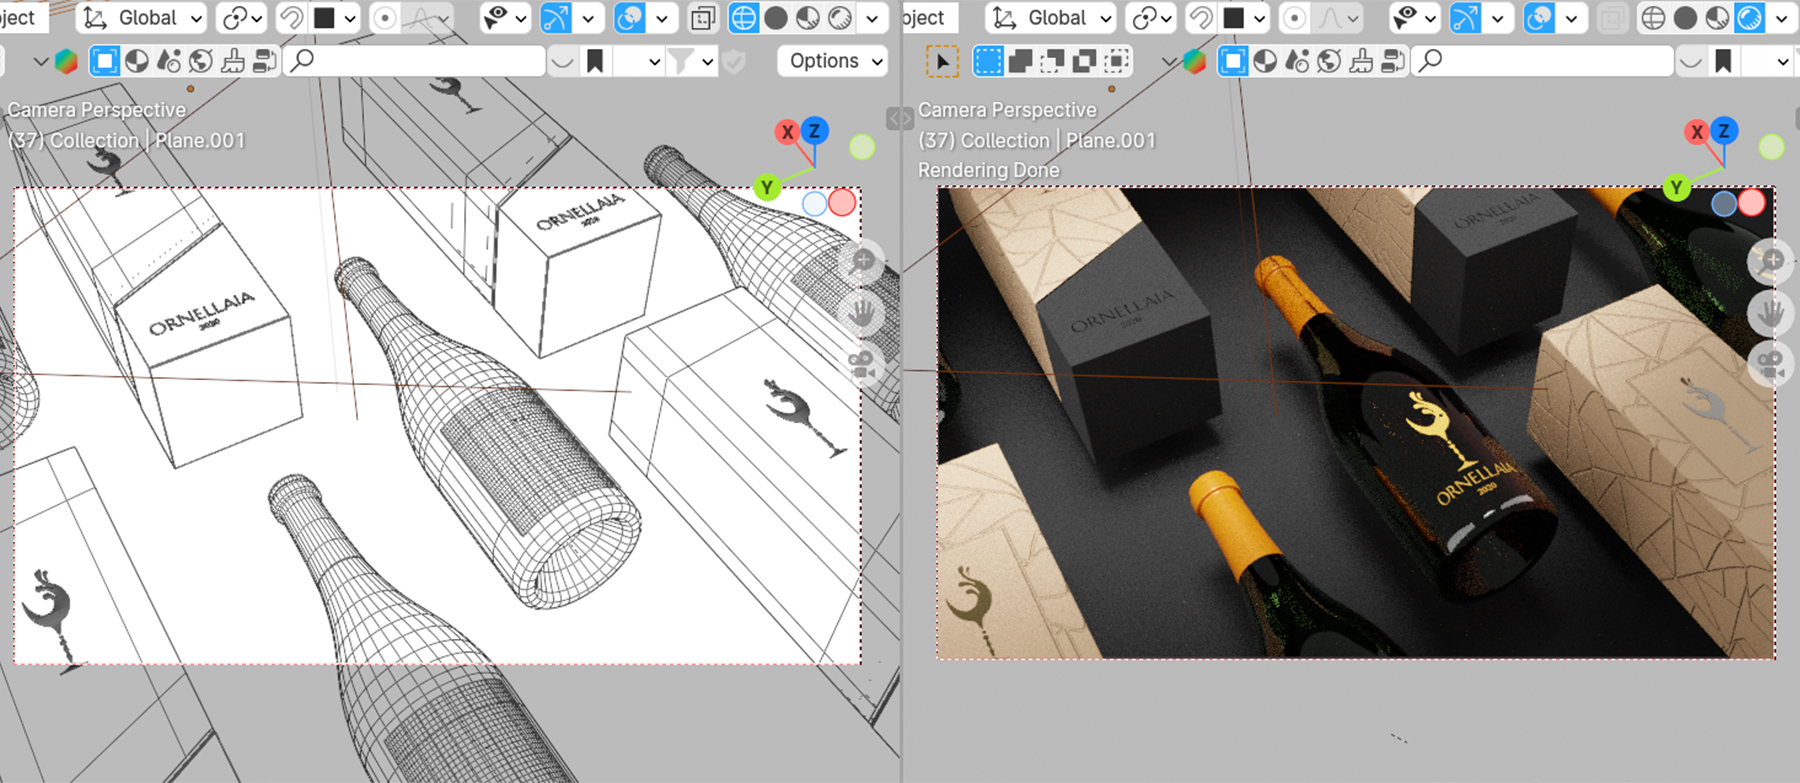Click the green Y axis on the left navigation gizmo
The width and height of the screenshot is (1800, 783).
click(766, 187)
